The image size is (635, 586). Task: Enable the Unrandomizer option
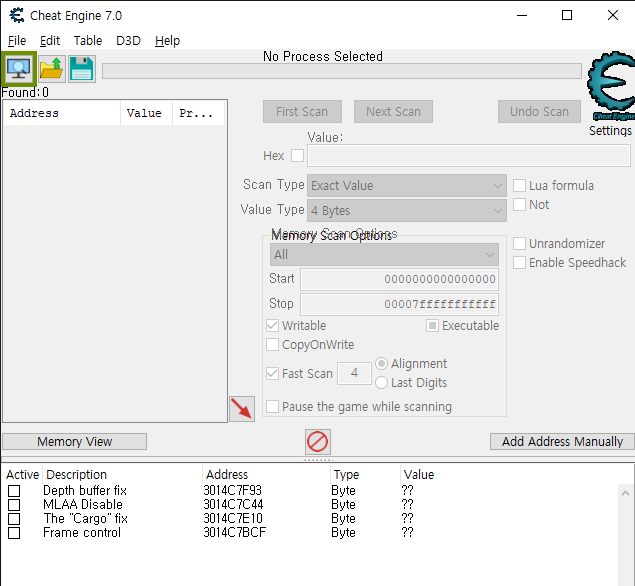click(x=519, y=243)
